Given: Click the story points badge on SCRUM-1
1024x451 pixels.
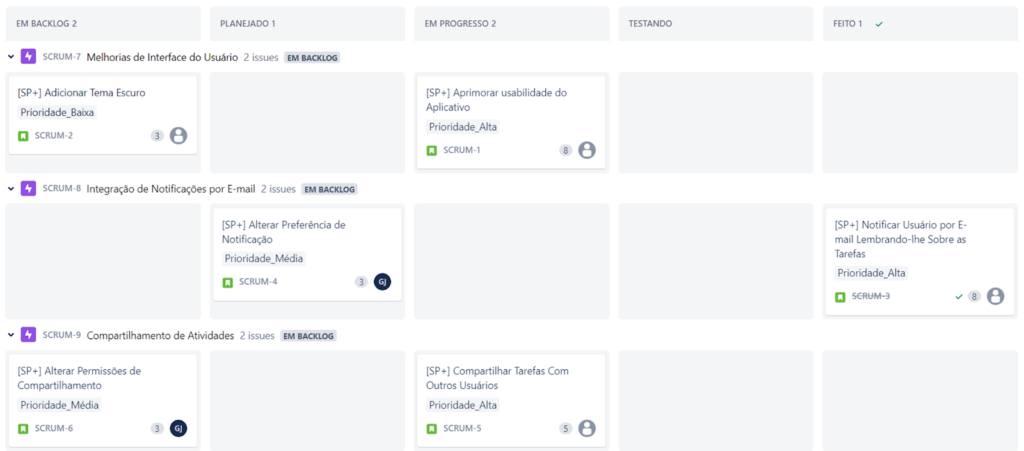Looking at the screenshot, I should tap(566, 151).
